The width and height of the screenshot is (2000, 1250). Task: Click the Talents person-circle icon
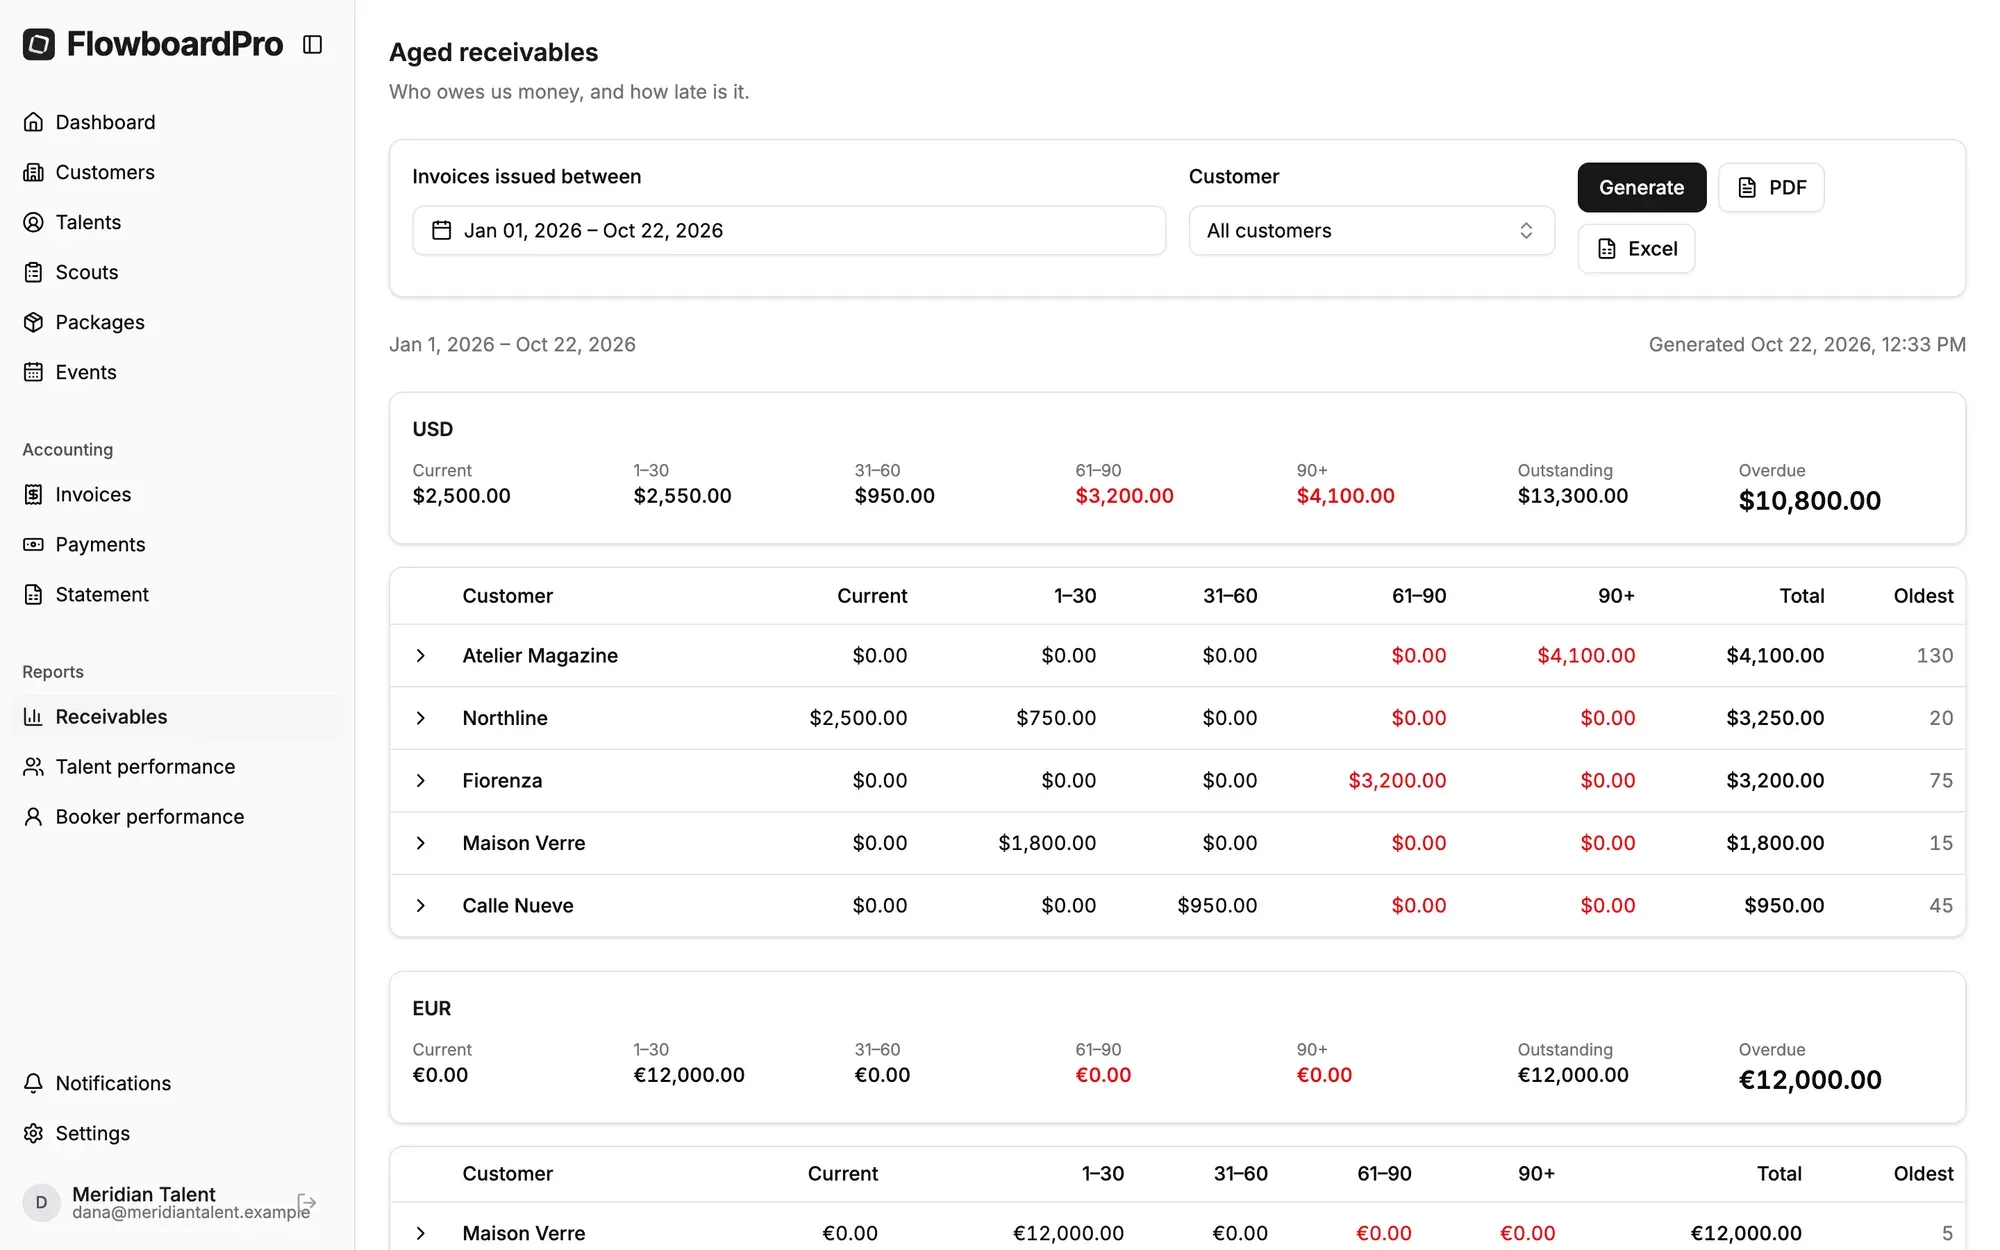[33, 222]
